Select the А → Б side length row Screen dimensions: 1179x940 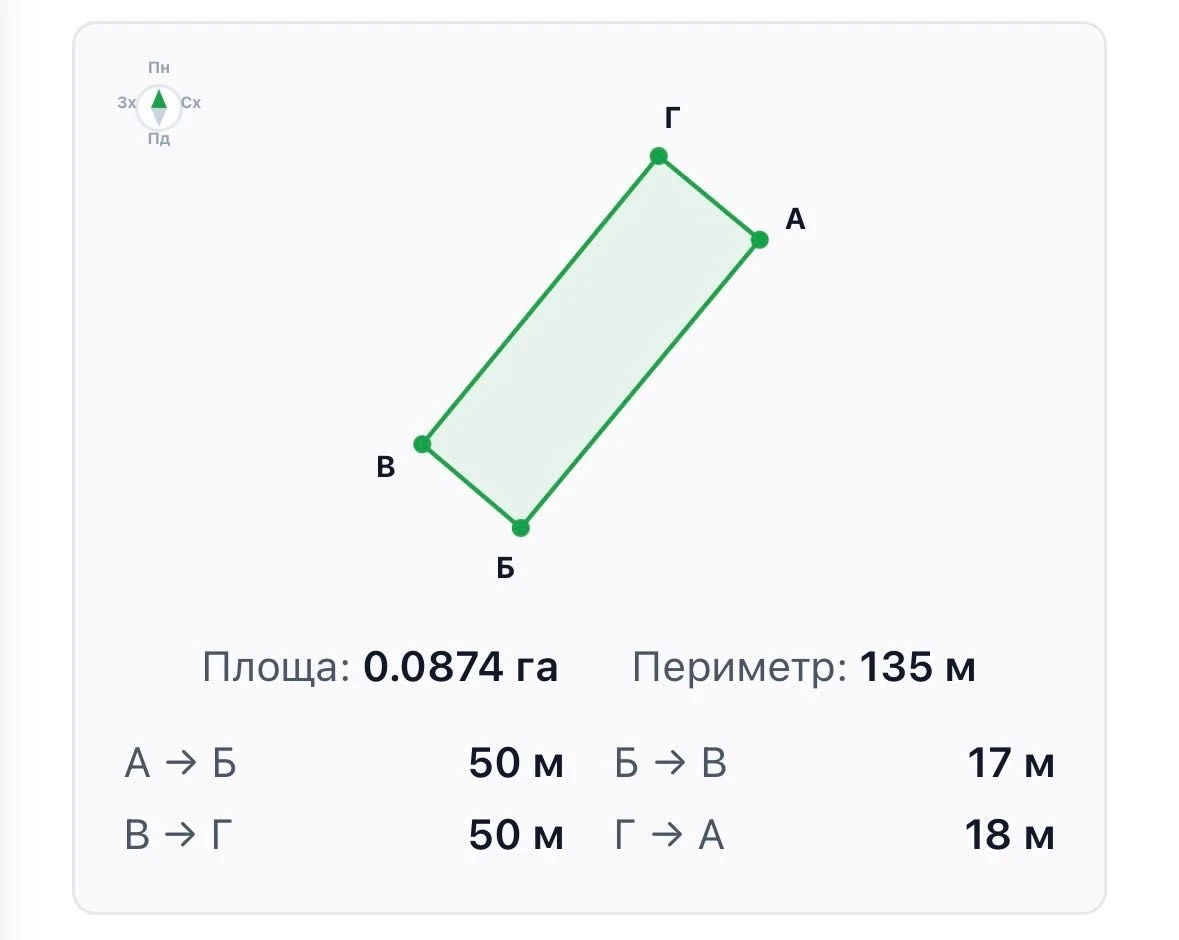(344, 763)
